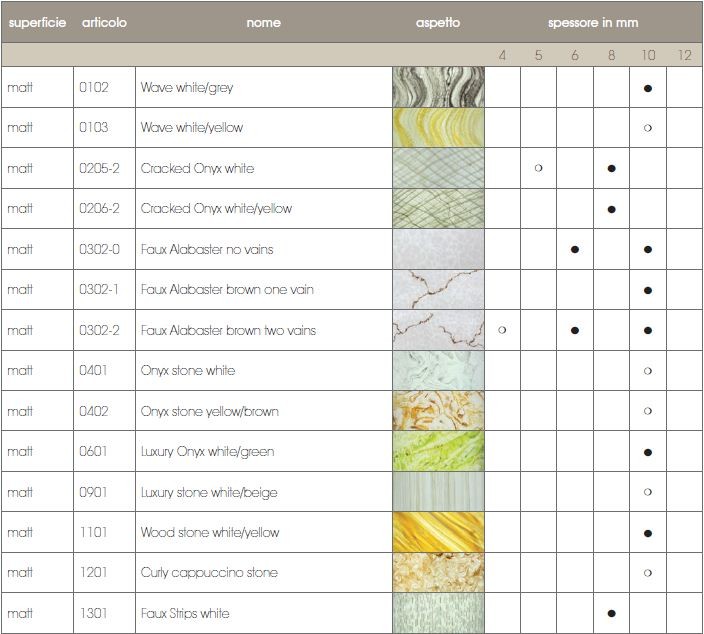Click the 'articolo' column header
The image size is (704, 634).
104,22
